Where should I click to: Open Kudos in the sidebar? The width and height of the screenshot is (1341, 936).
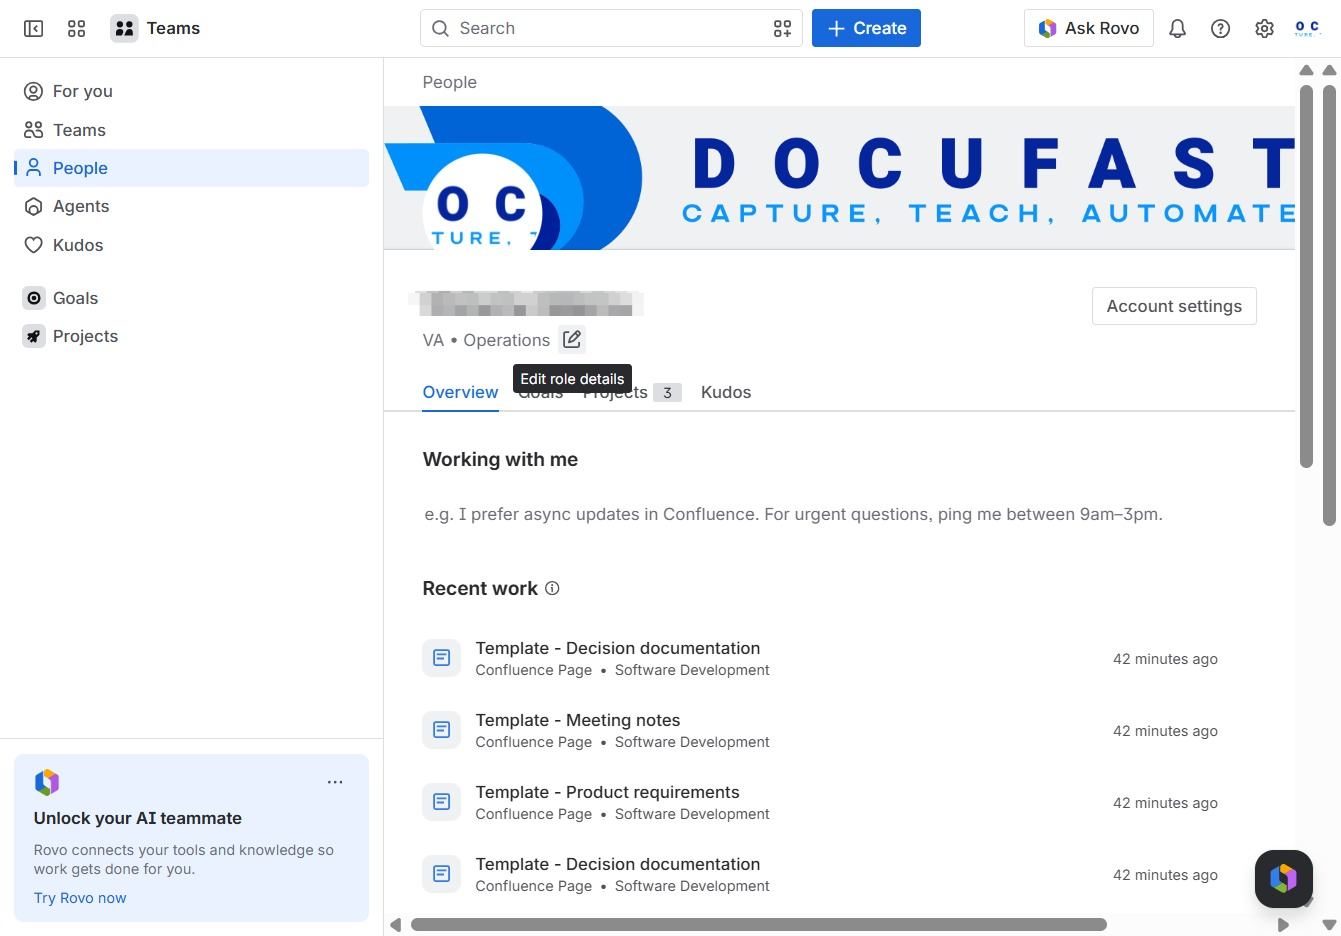click(191, 245)
